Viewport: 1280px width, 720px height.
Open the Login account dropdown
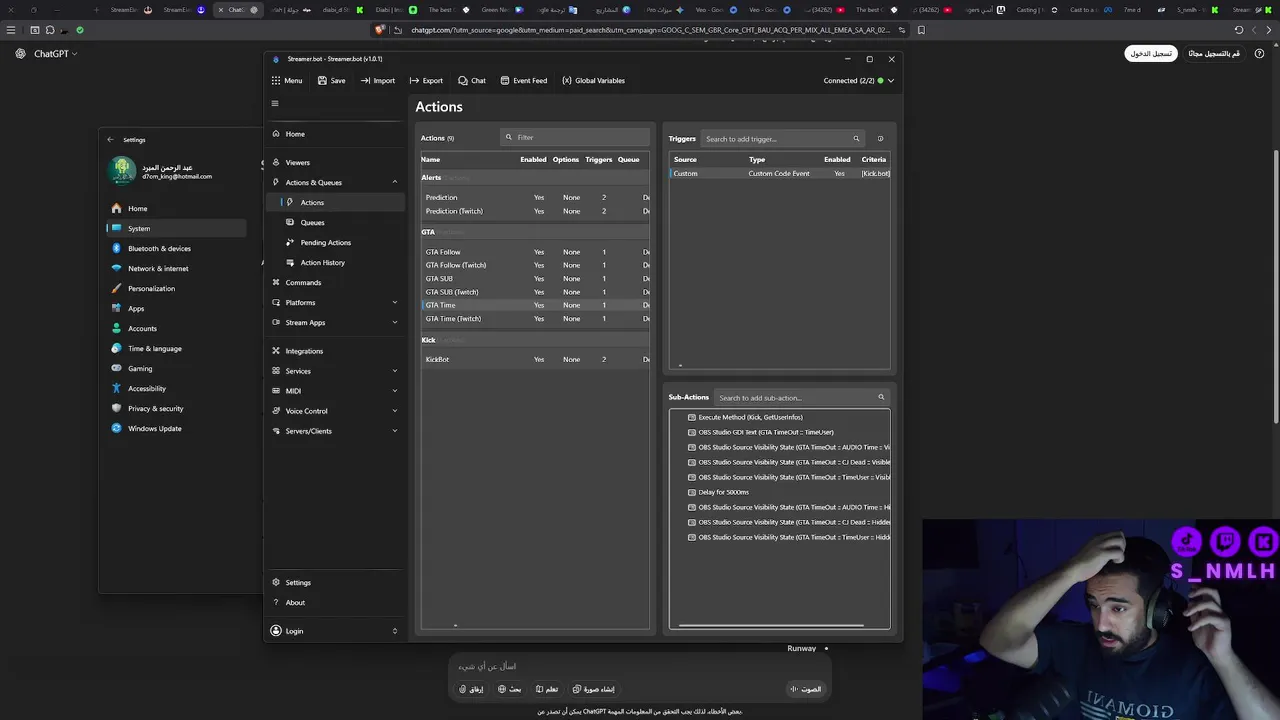[334, 631]
